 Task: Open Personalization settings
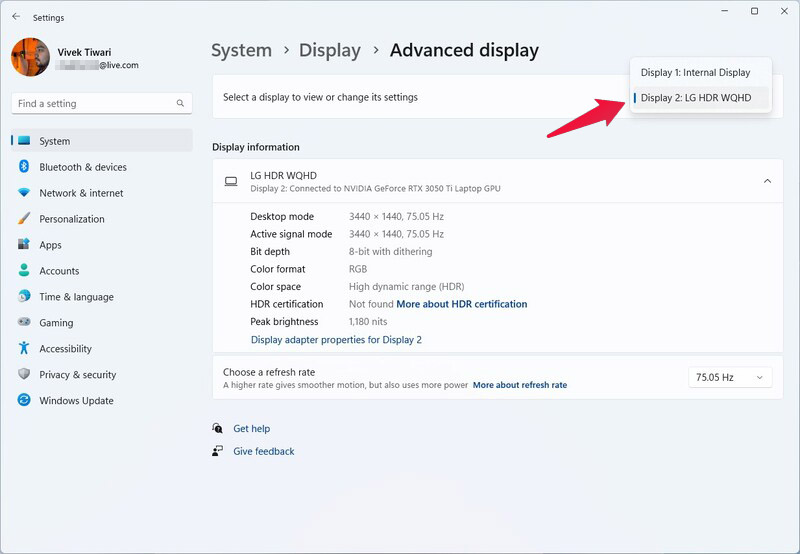[x=102, y=219]
